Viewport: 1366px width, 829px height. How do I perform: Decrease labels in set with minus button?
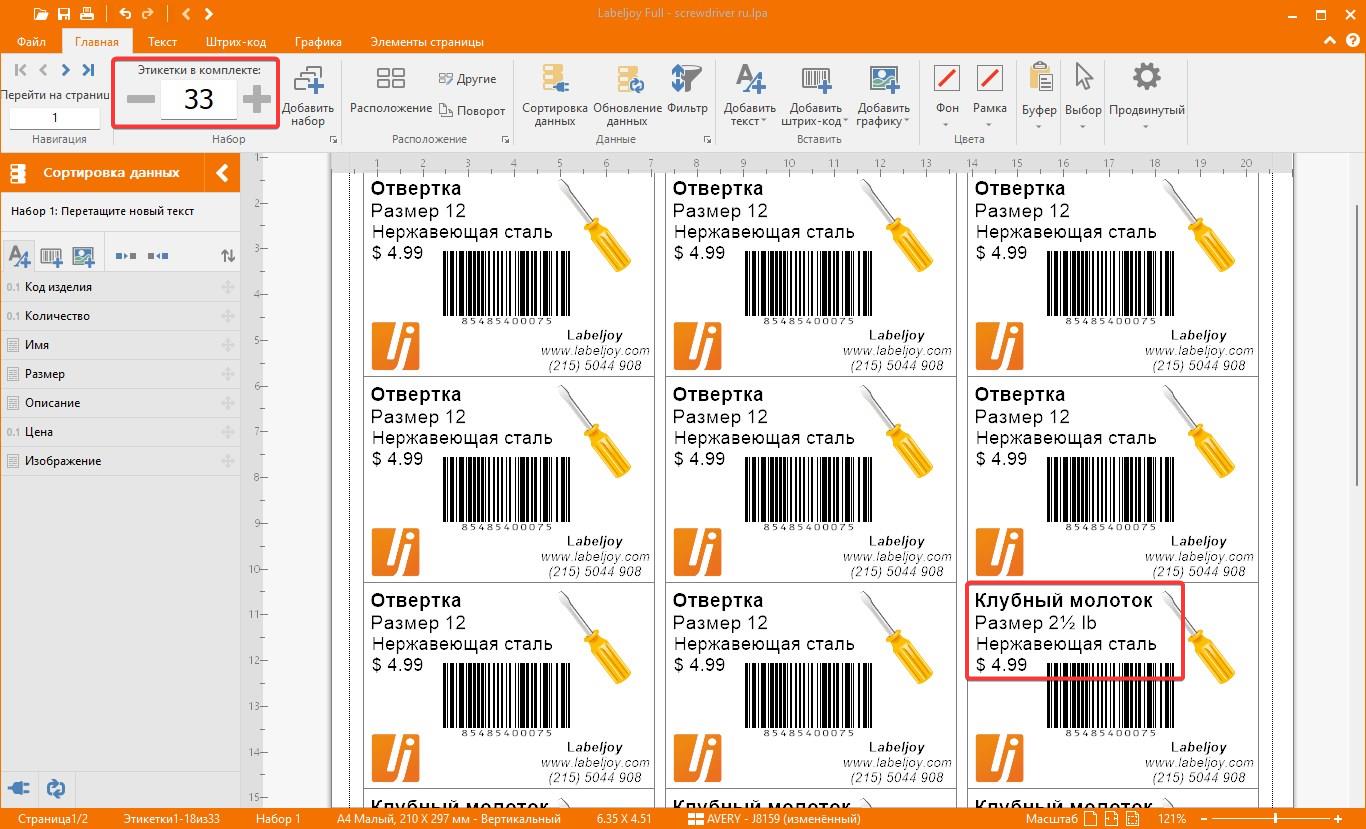pyautogui.click(x=141, y=99)
